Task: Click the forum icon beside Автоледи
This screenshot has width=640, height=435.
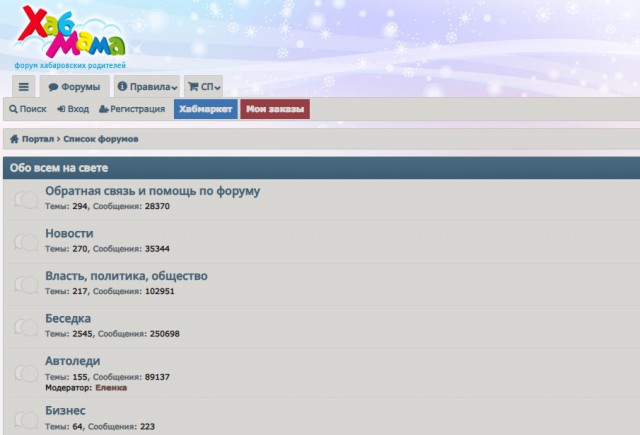Action: (x=26, y=373)
